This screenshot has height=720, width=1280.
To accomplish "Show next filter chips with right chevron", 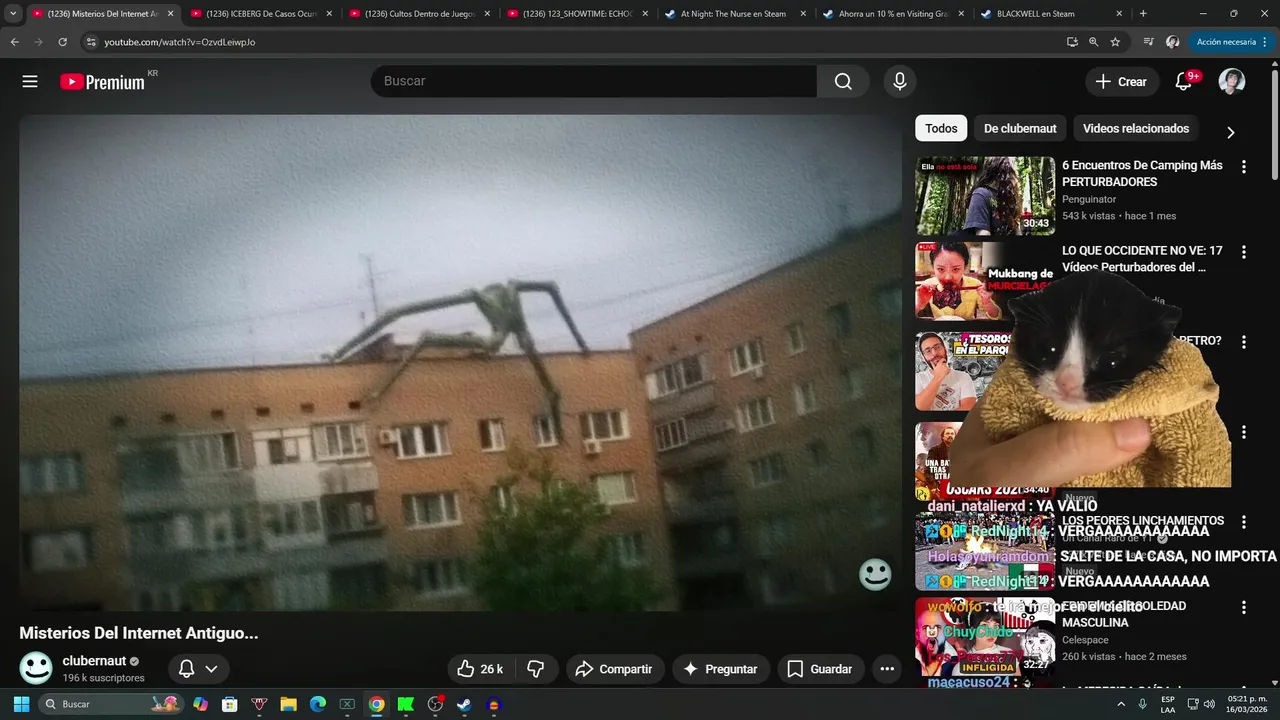I will pyautogui.click(x=1231, y=132).
